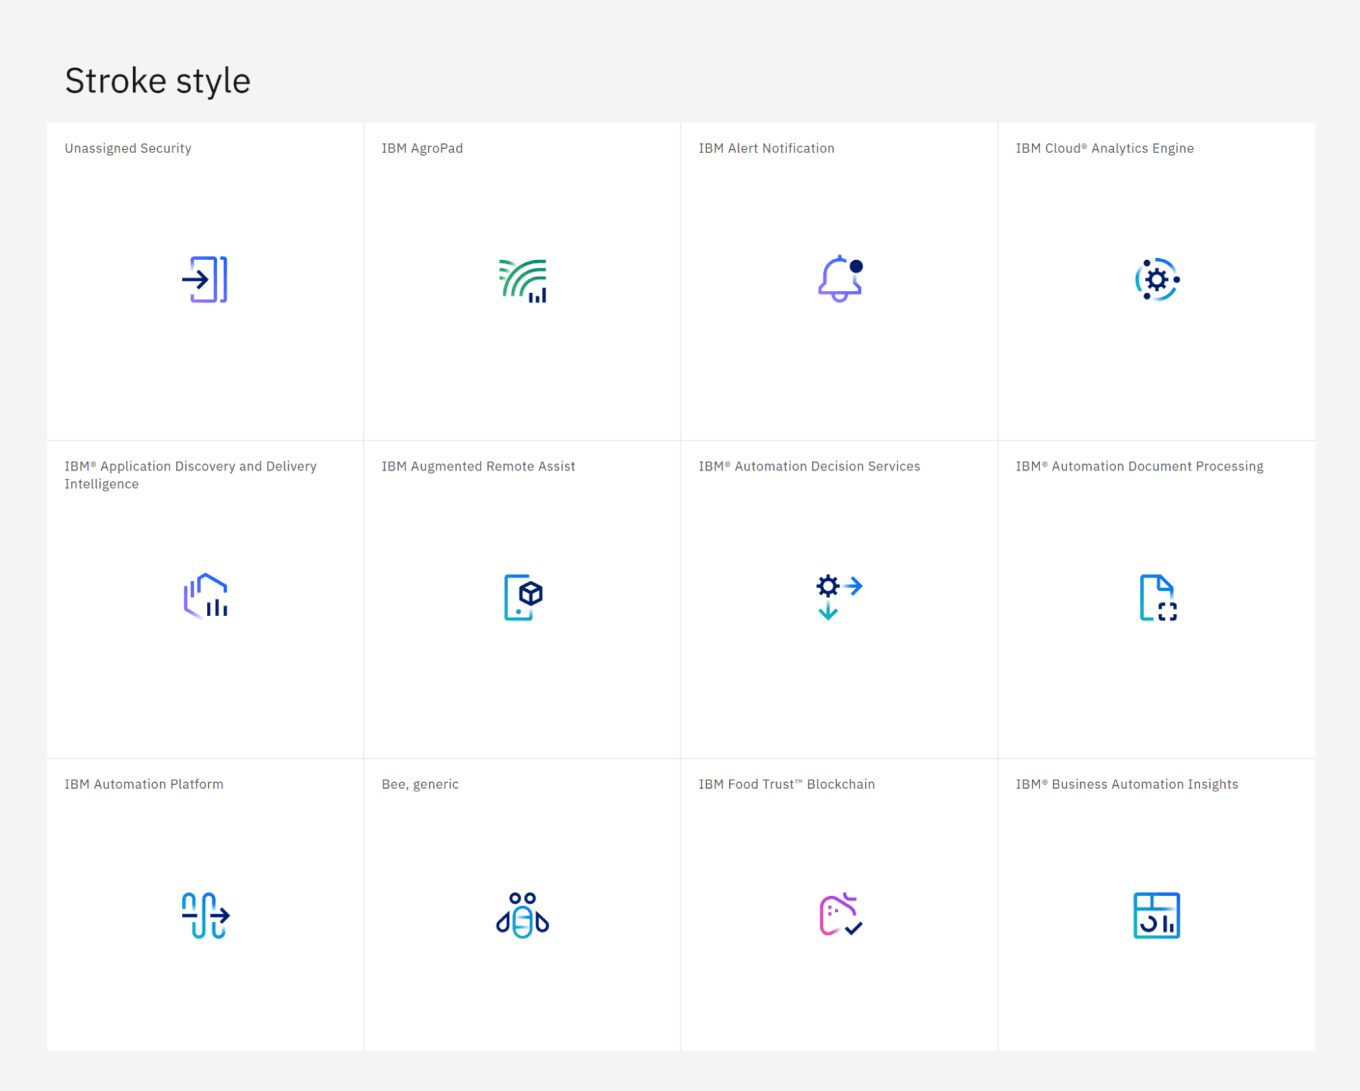
Task: Click the IBM Alert Notification bell icon
Action: pyautogui.click(x=839, y=280)
